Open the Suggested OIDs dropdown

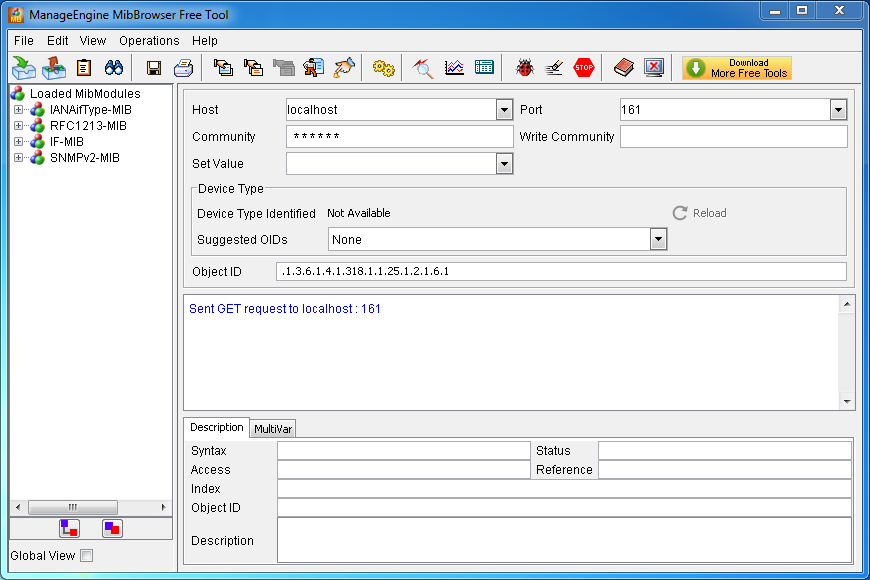658,240
